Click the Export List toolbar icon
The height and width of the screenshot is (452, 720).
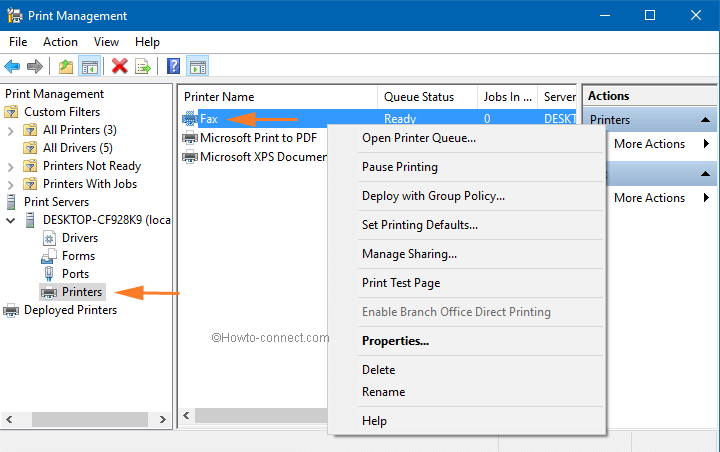coord(143,67)
